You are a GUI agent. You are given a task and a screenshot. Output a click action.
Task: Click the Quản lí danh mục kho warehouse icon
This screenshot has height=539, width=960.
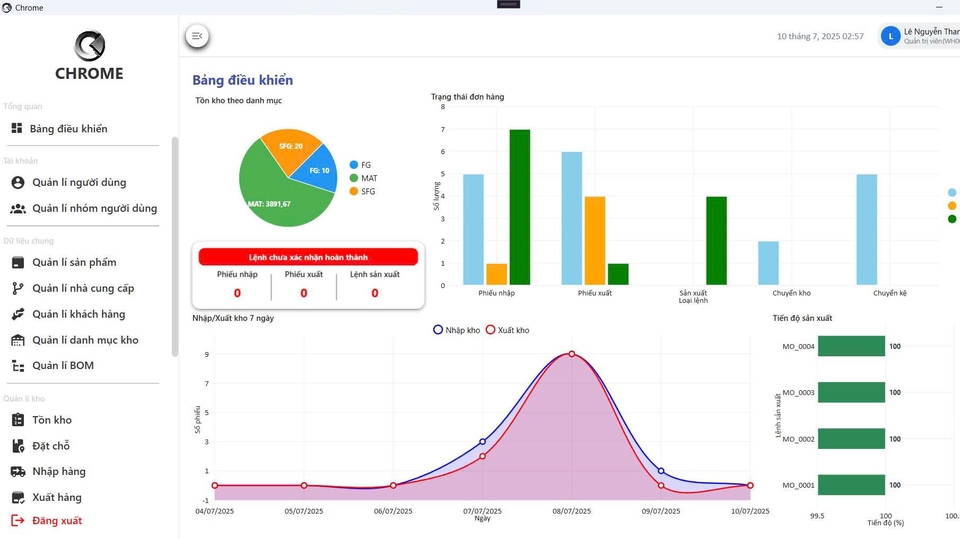pos(17,340)
